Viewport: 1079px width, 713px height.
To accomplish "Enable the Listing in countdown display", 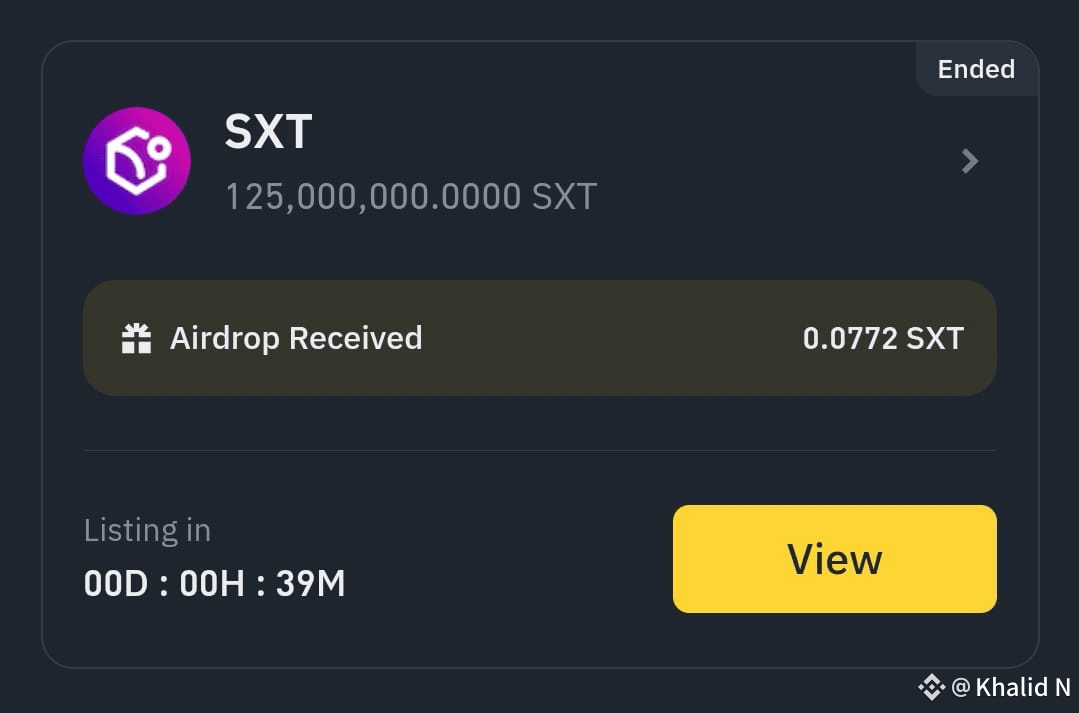I will [147, 530].
